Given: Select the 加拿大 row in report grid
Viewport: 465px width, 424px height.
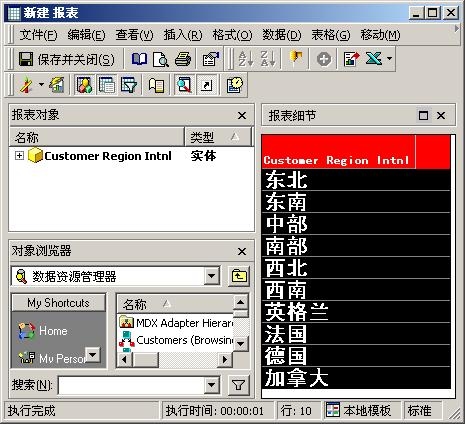Looking at the screenshot, I should coord(356,378).
